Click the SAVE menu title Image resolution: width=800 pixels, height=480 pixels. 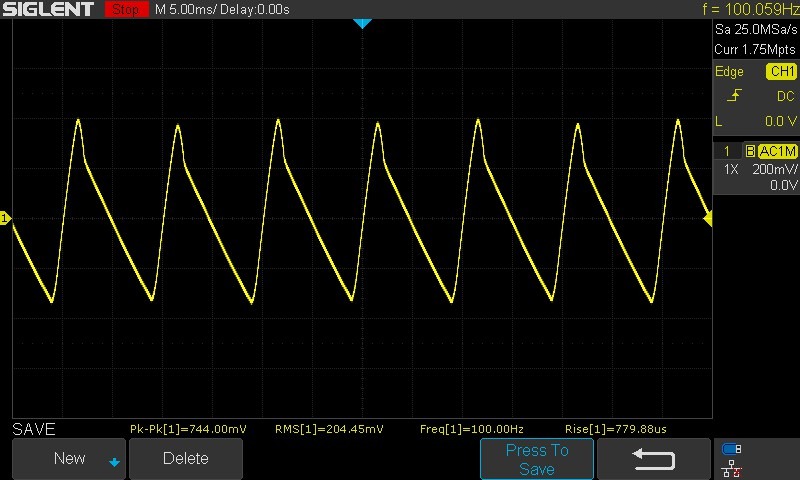[34, 429]
